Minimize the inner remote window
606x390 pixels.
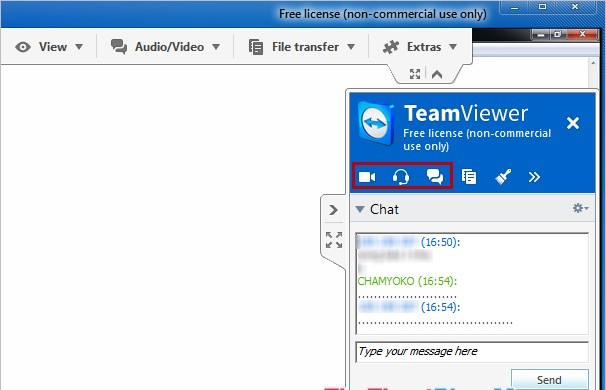(x=541, y=35)
